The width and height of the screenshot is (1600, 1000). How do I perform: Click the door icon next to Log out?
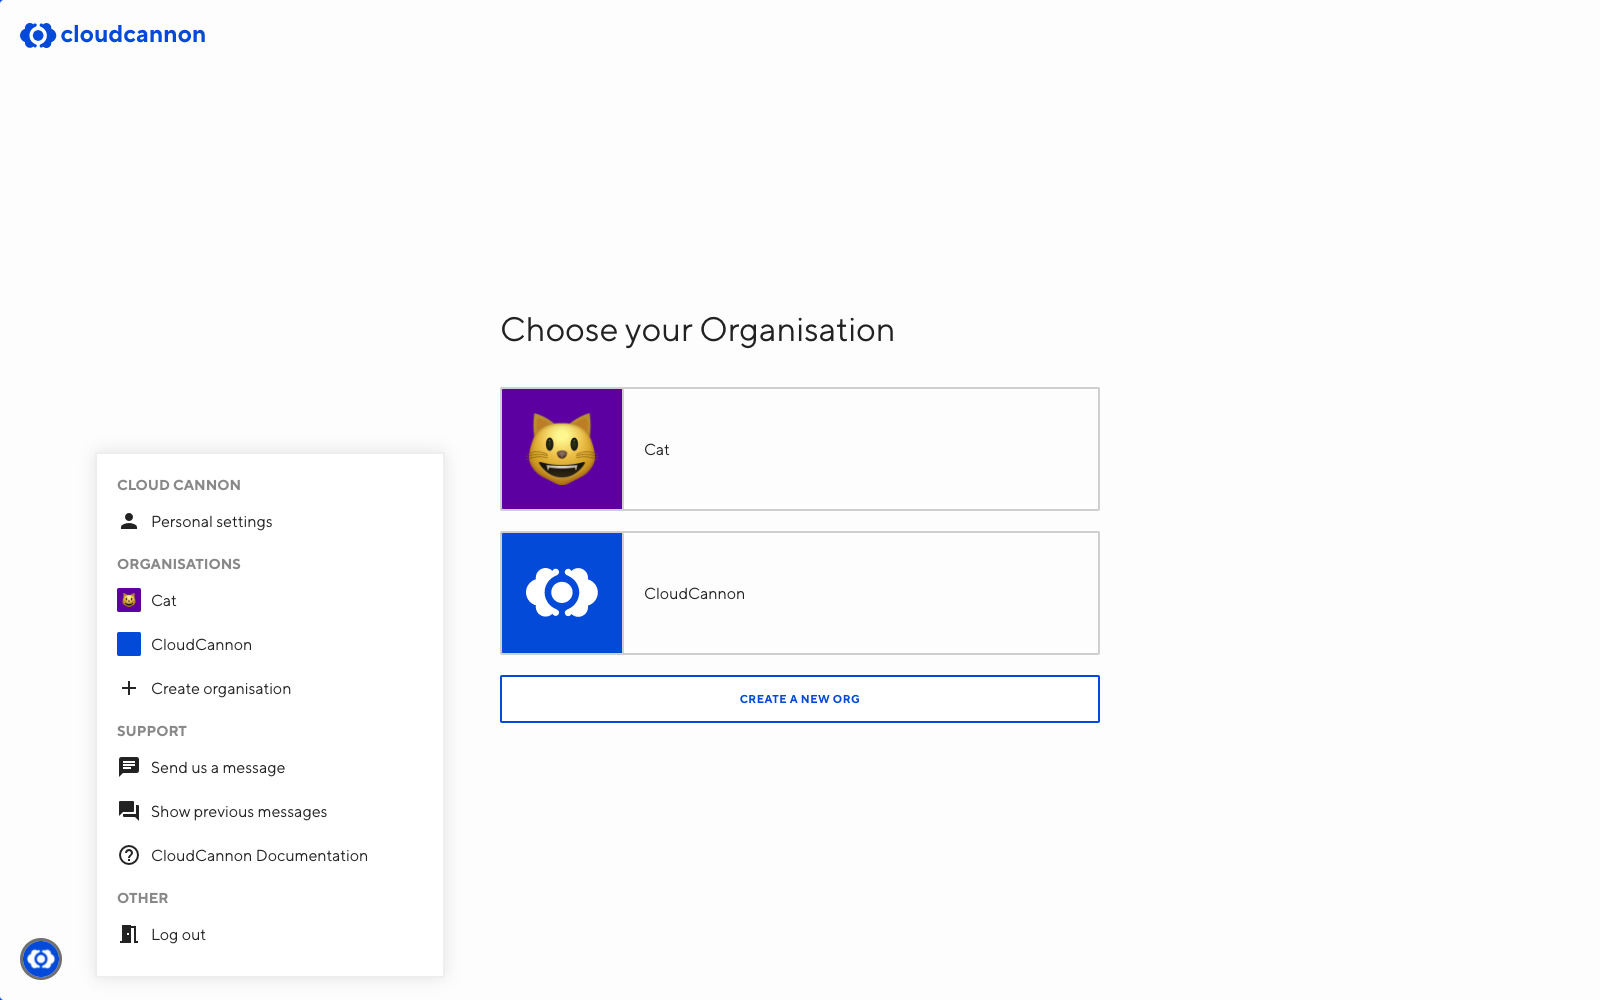click(x=129, y=934)
